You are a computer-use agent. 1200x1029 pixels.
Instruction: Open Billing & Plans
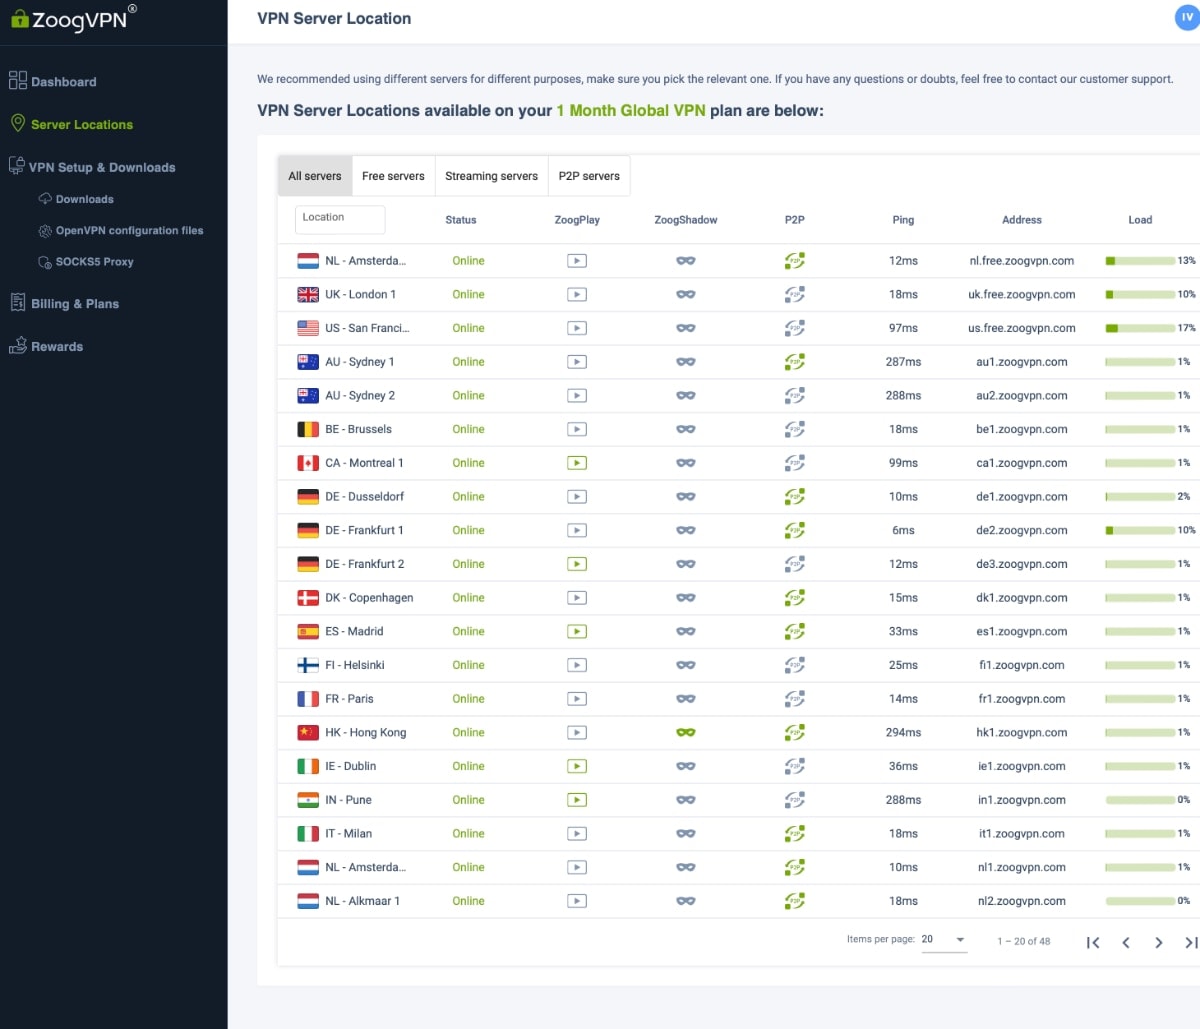(x=64, y=303)
